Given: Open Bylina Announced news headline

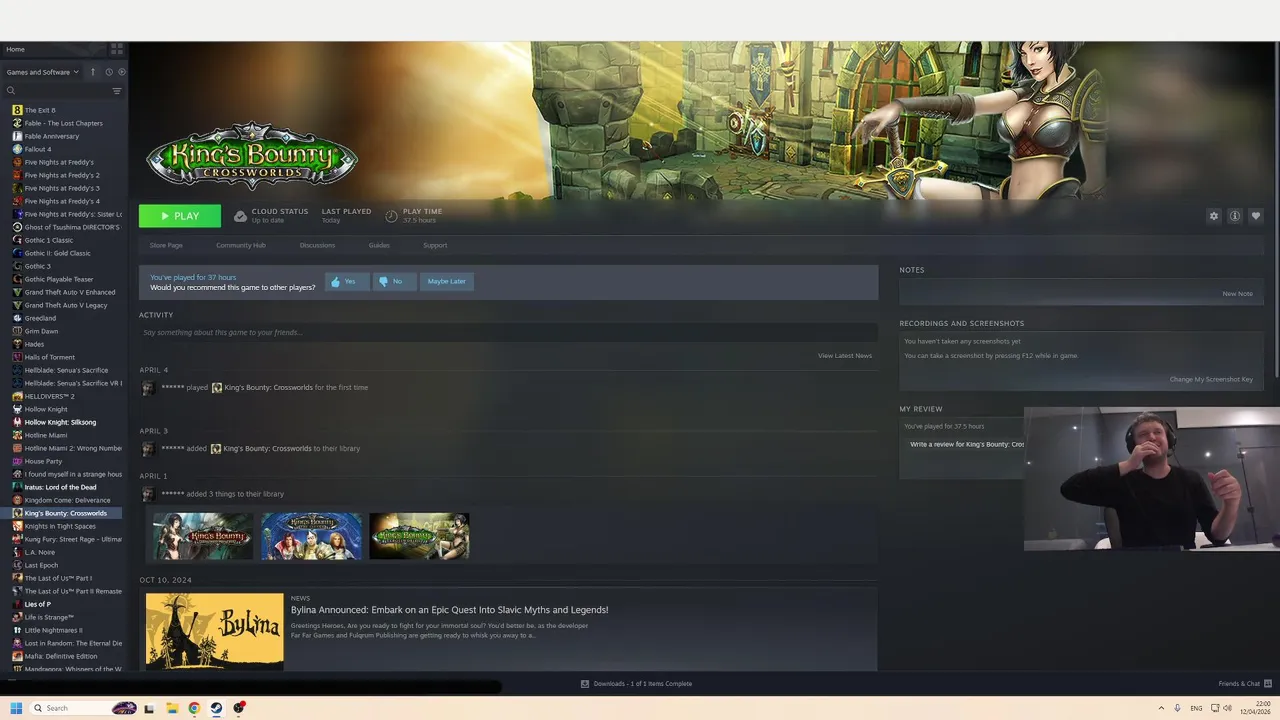Looking at the screenshot, I should (449, 610).
